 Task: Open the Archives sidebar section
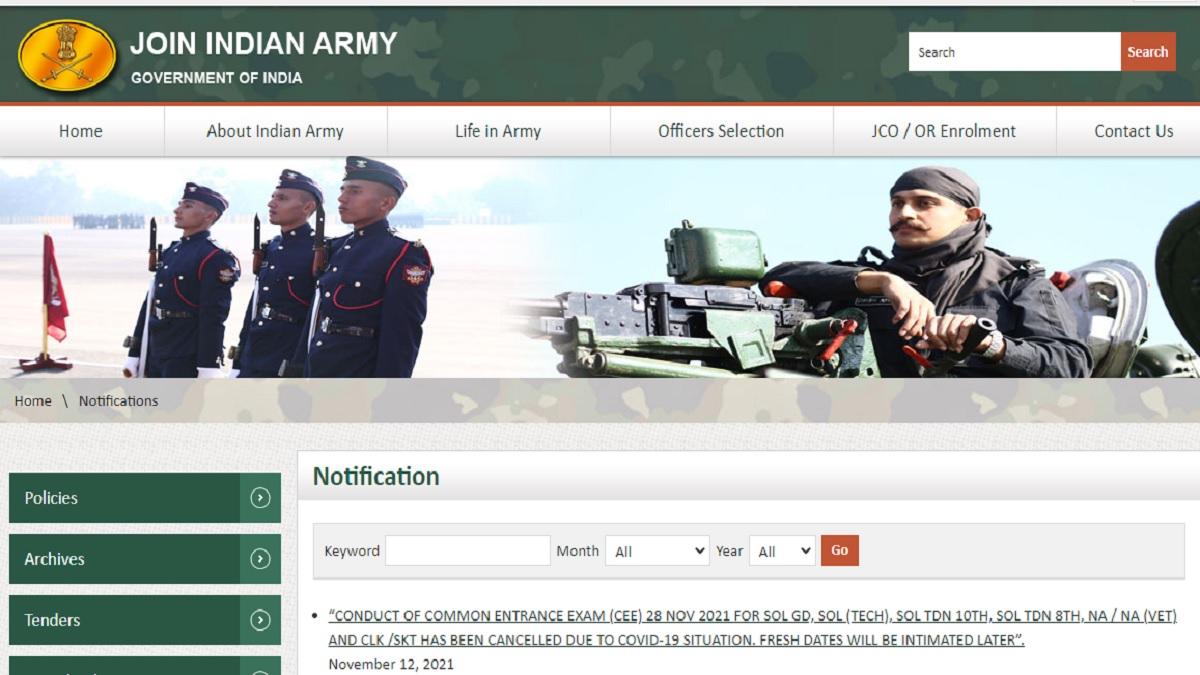point(120,559)
